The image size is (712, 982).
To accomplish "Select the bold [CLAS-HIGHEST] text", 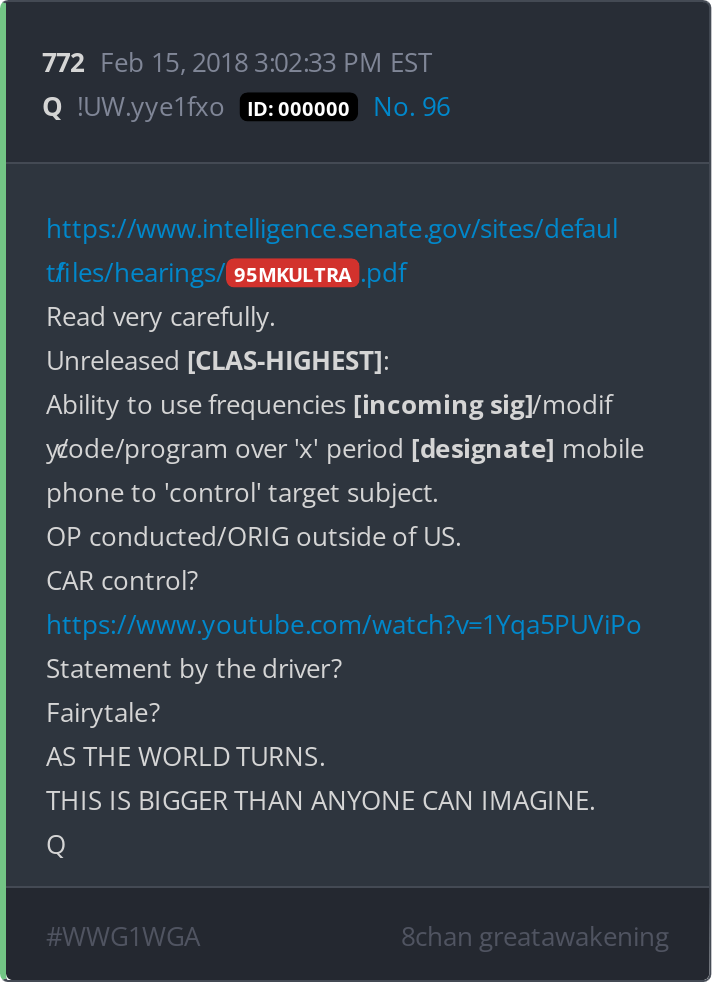I will tap(285, 361).
